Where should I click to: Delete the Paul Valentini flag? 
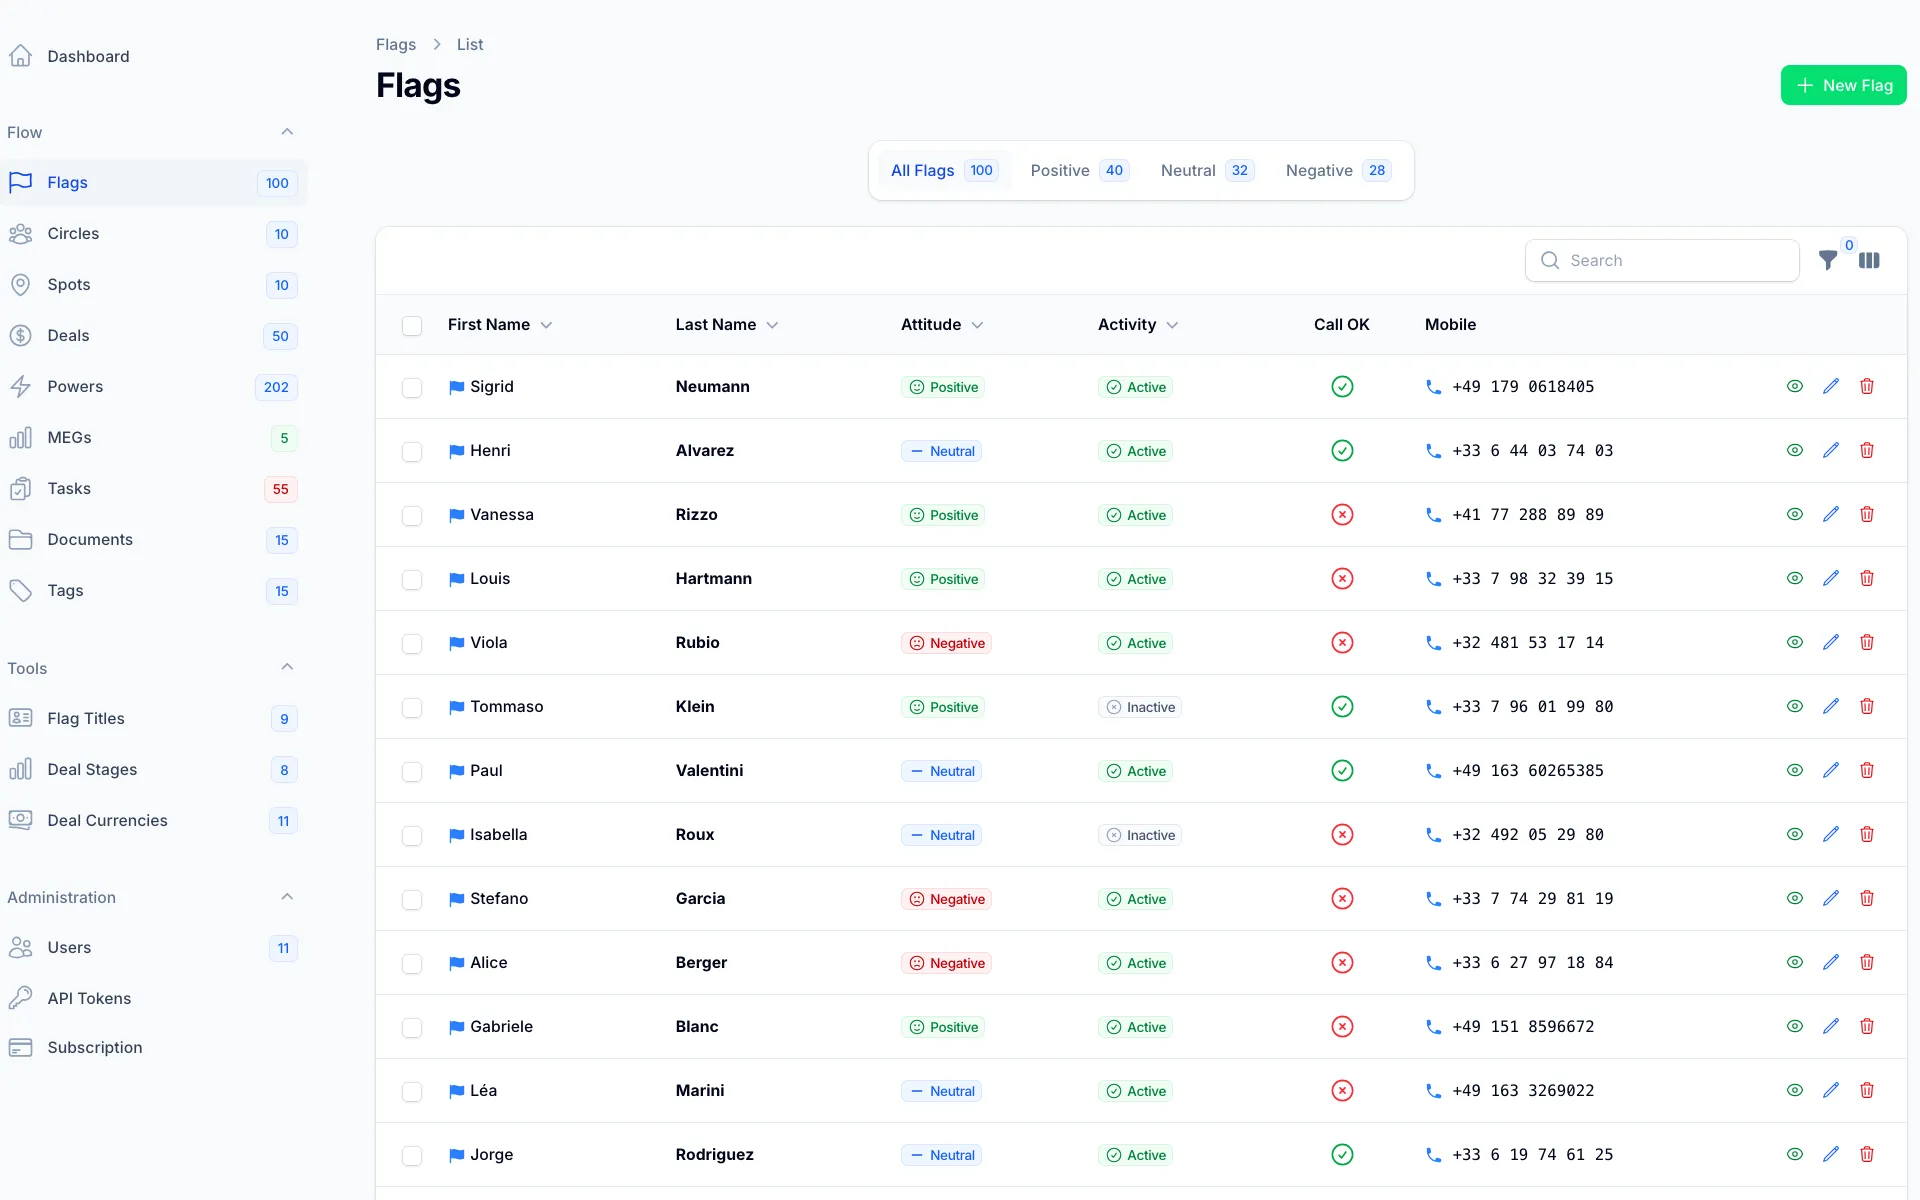coord(1867,770)
